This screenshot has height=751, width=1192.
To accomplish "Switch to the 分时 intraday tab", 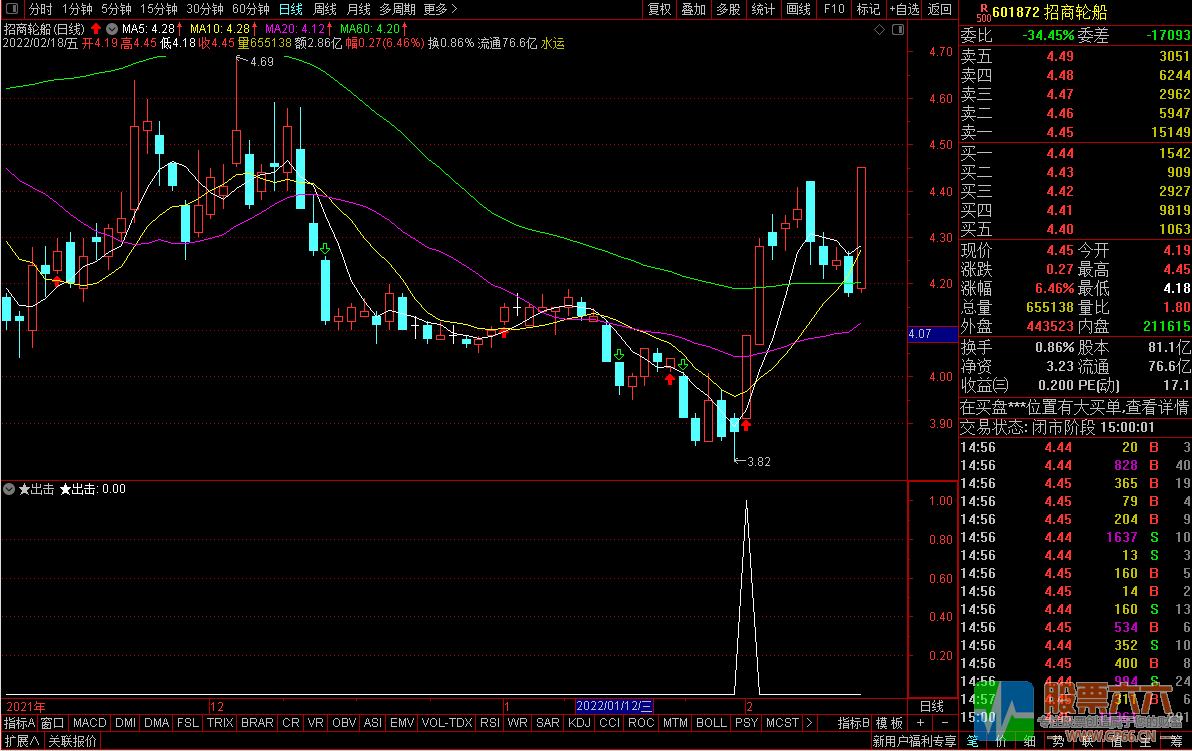I will click(41, 9).
